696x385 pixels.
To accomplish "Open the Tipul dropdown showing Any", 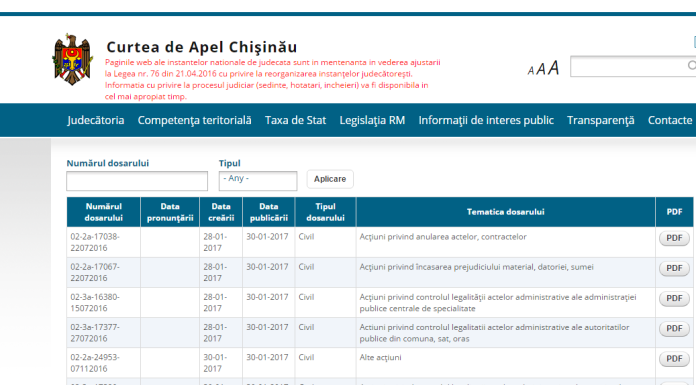I will coord(258,181).
